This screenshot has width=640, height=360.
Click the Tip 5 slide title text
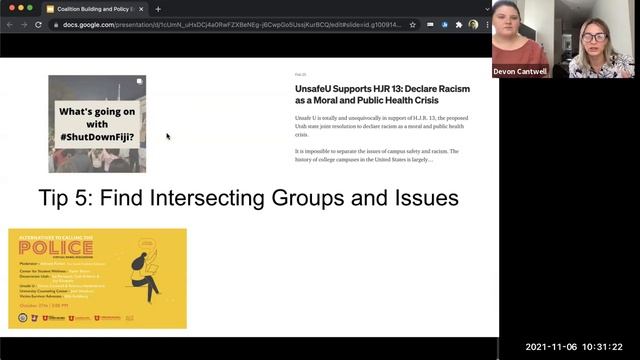(249, 198)
